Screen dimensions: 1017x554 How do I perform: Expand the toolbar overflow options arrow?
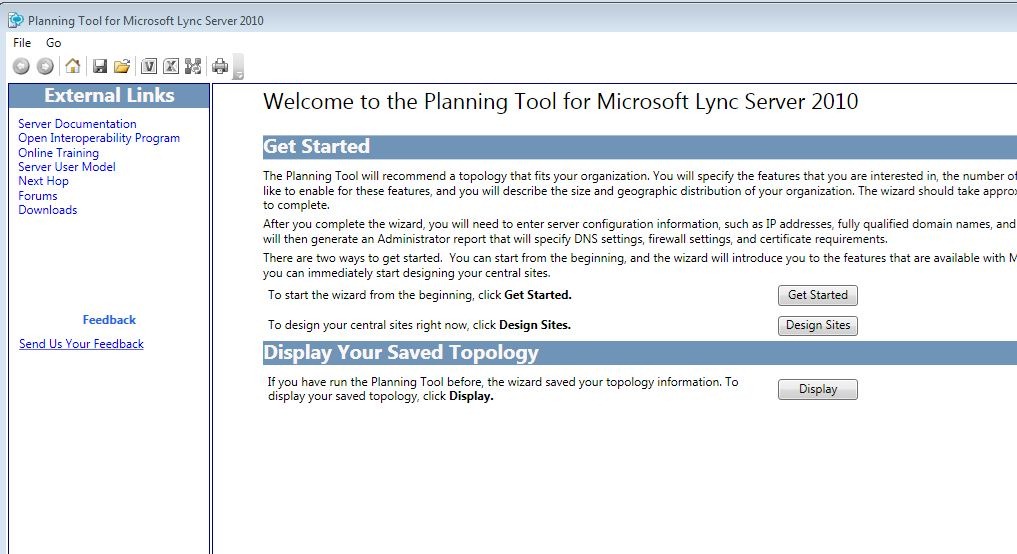(x=238, y=67)
